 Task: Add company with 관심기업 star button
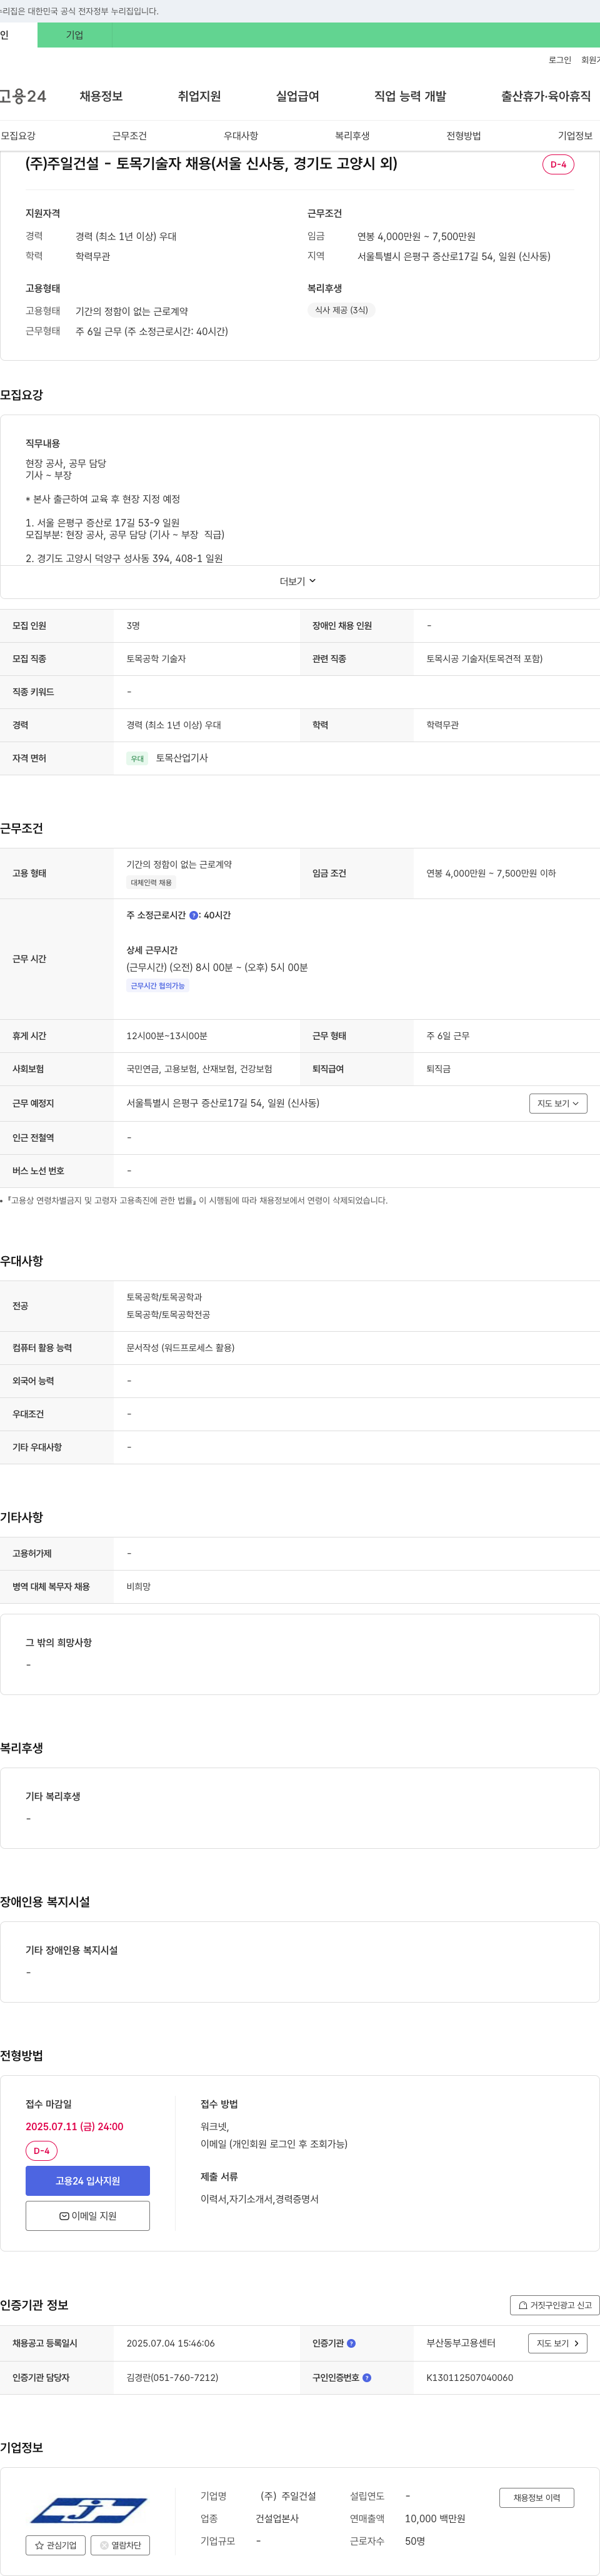55,2545
